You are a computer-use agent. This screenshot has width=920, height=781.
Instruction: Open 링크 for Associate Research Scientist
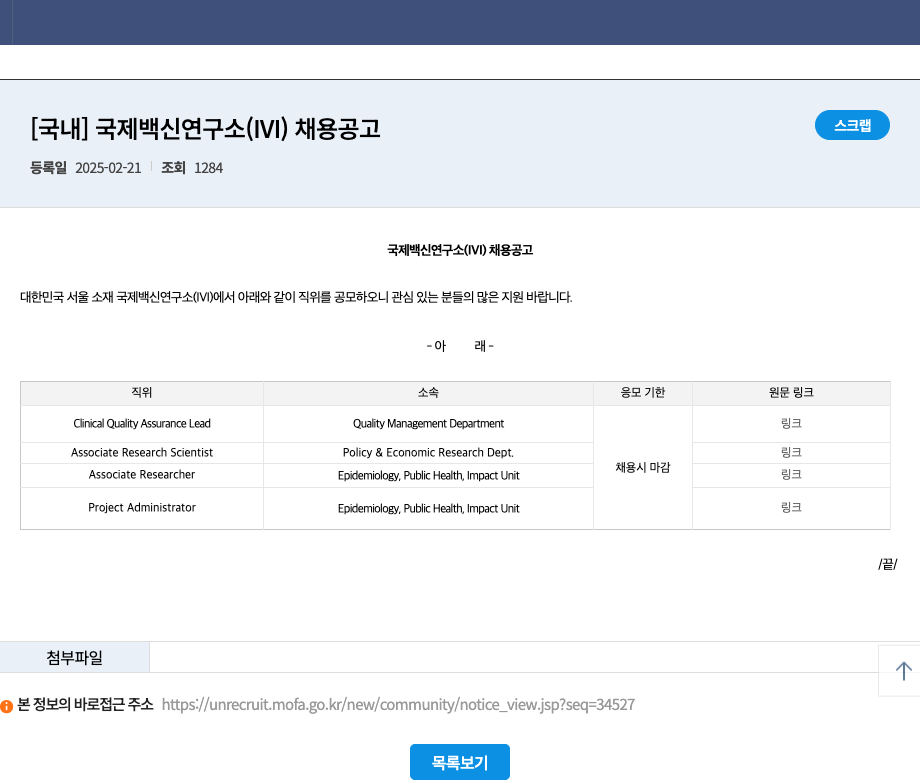(791, 452)
